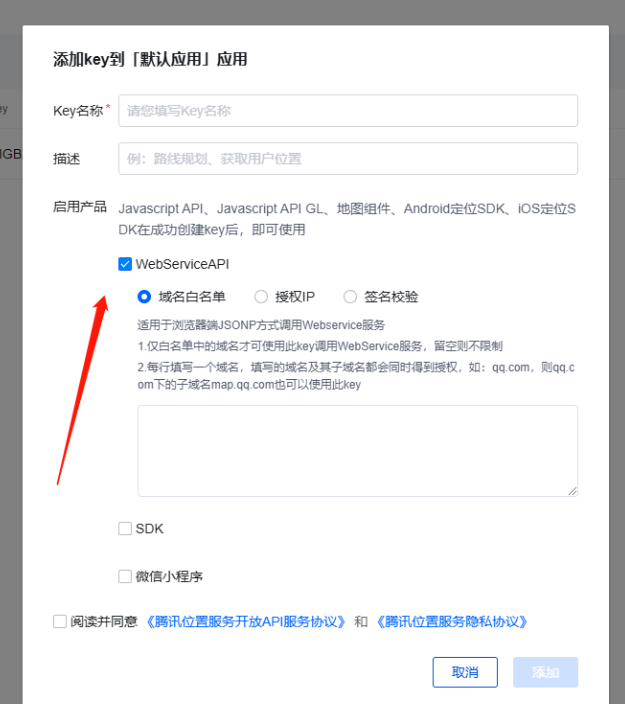Enable the 微信小程序 checkbox
625x704 pixels.
(125, 576)
